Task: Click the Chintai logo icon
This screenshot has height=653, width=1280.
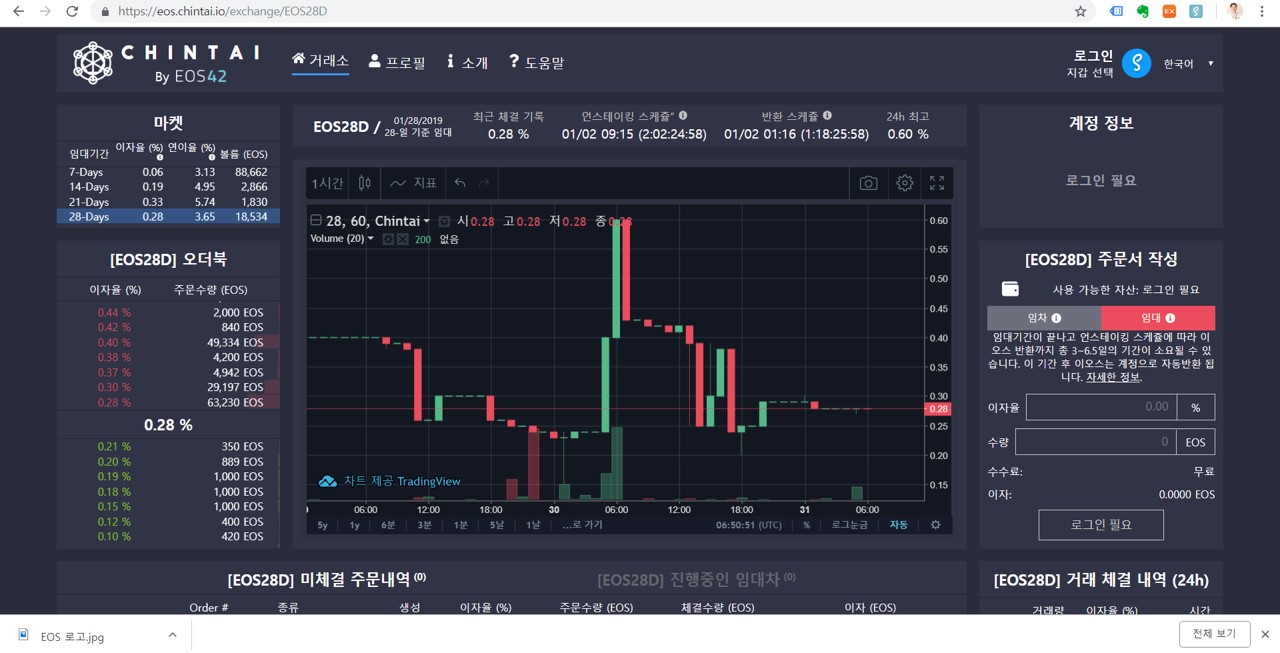Action: coord(92,62)
